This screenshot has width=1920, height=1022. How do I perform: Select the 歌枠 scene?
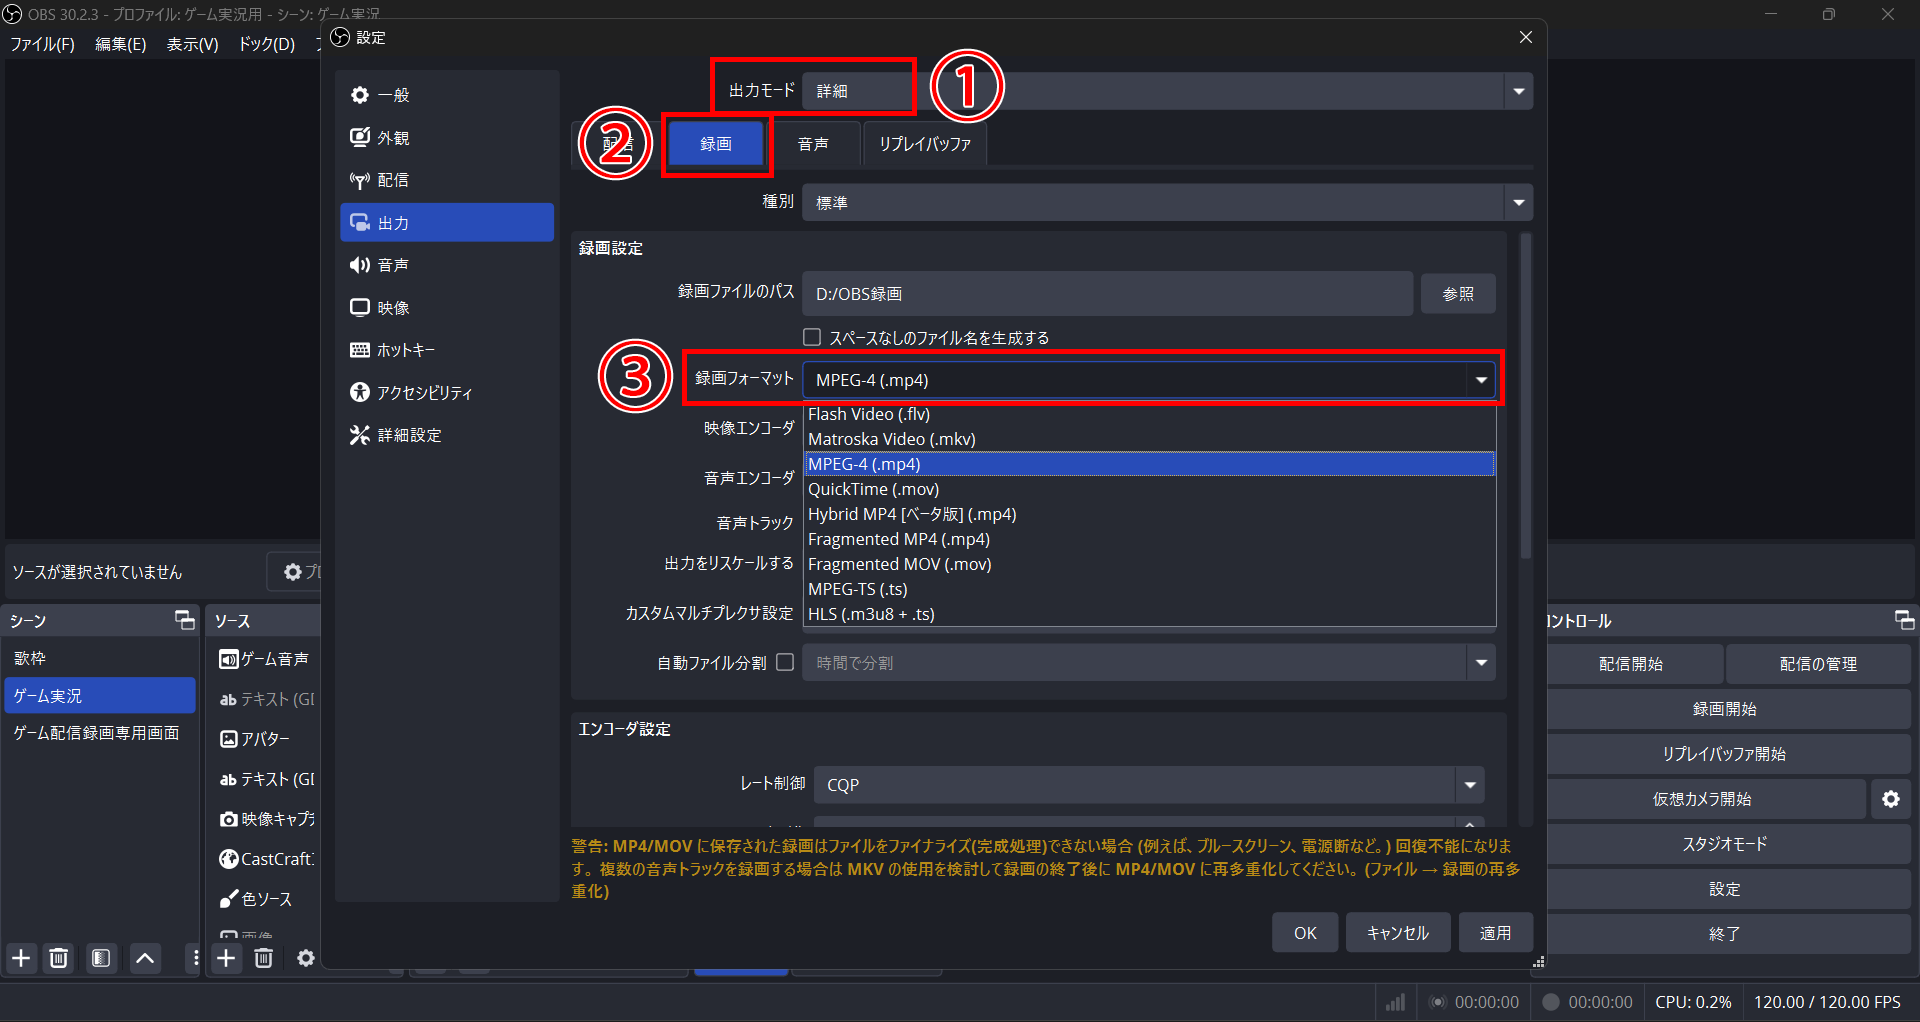click(x=100, y=658)
